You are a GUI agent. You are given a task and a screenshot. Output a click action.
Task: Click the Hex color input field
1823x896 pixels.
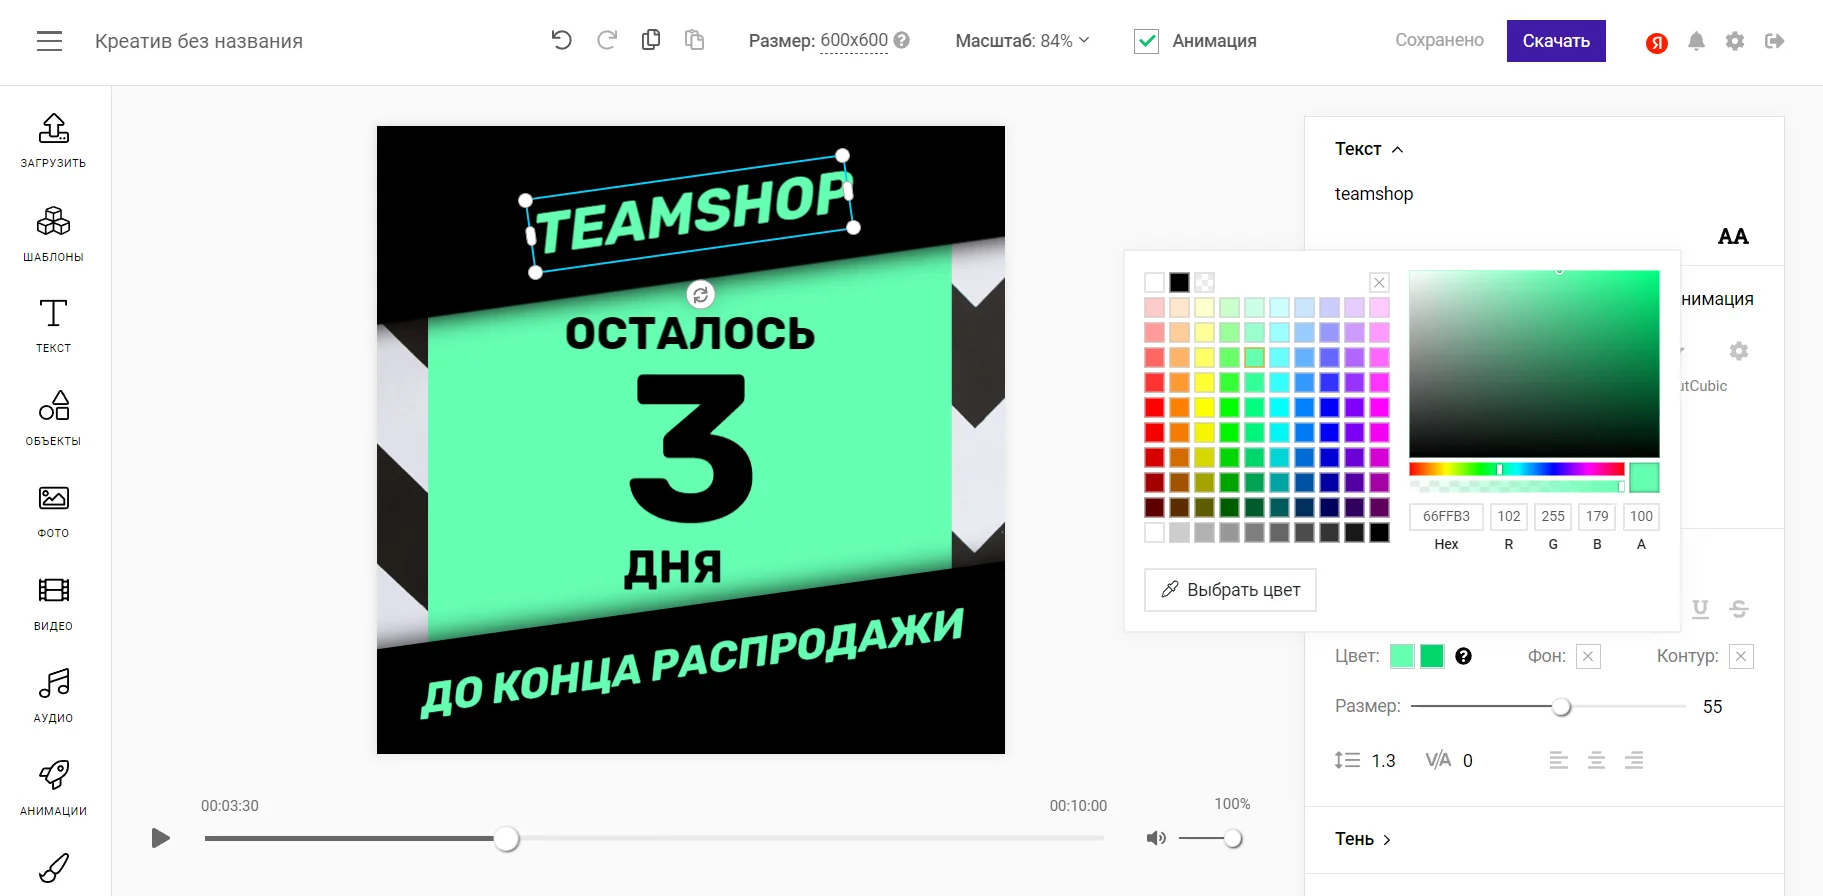click(1446, 516)
